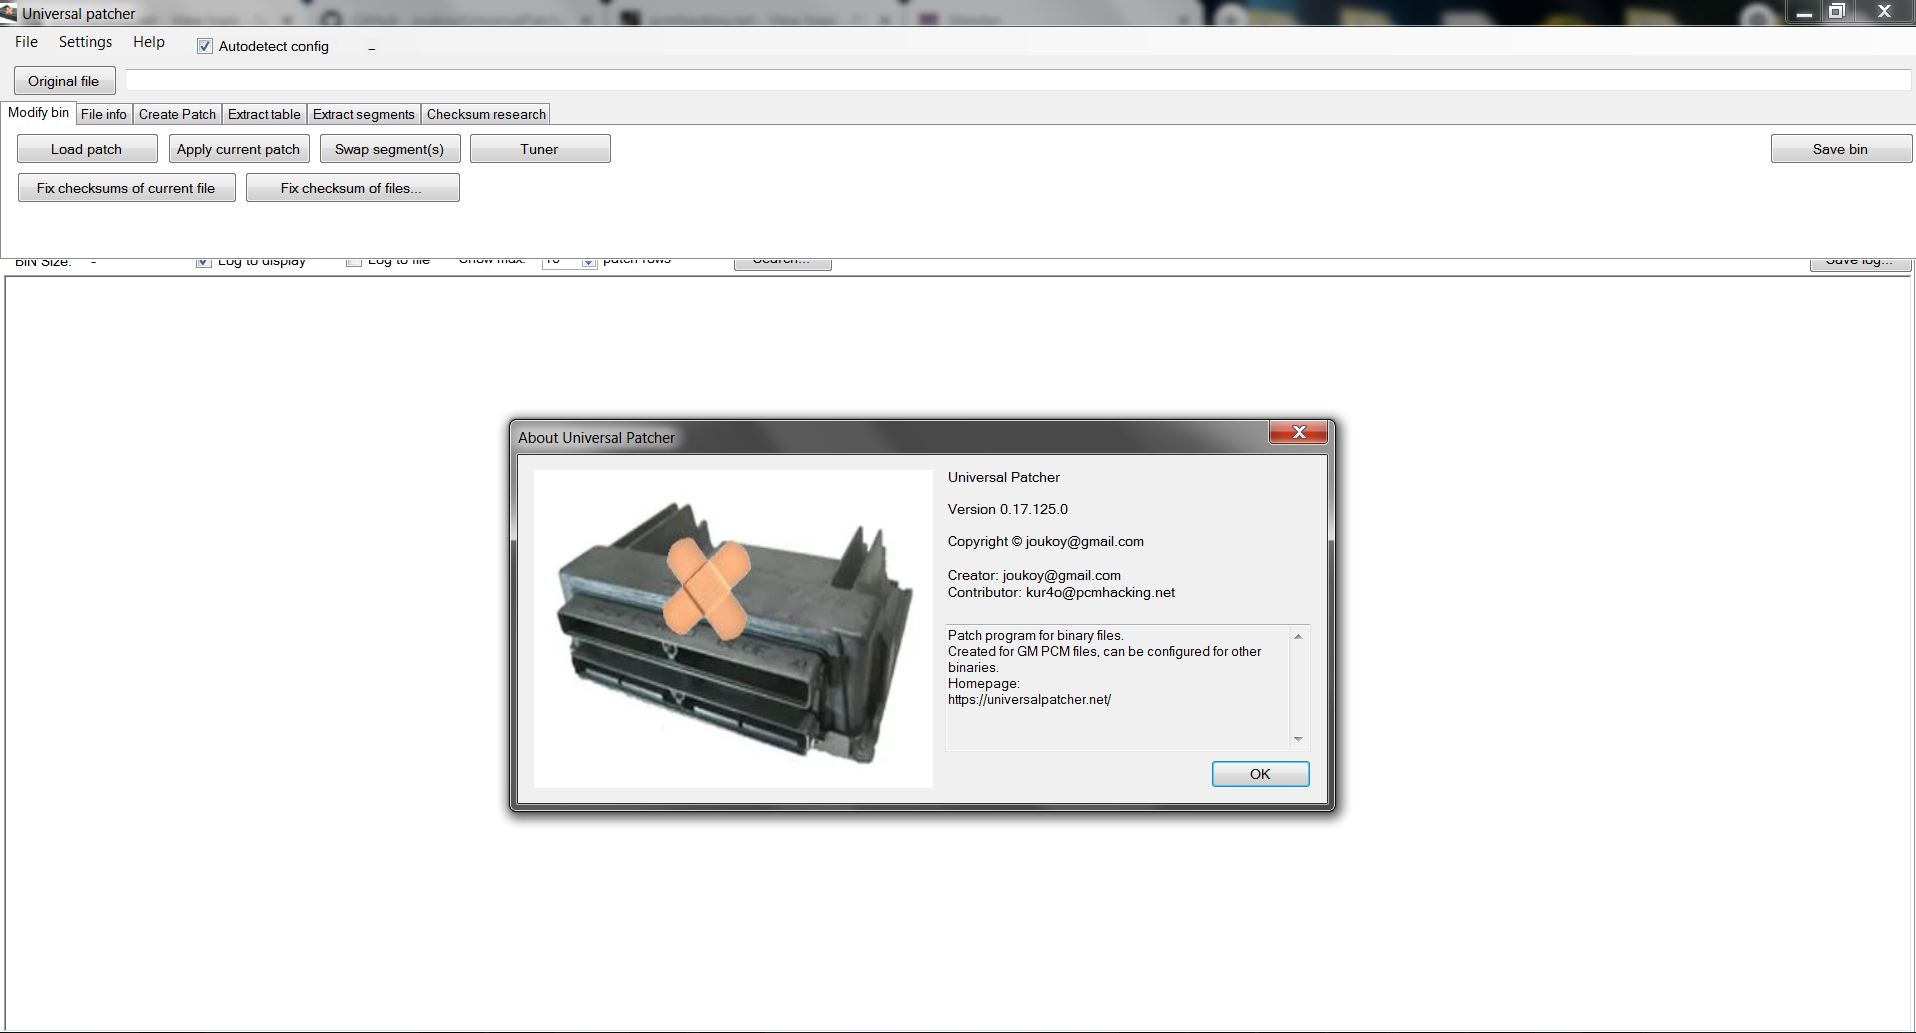The height and width of the screenshot is (1033, 1916).
Task: Select the Checksum research tab
Action: coord(486,114)
